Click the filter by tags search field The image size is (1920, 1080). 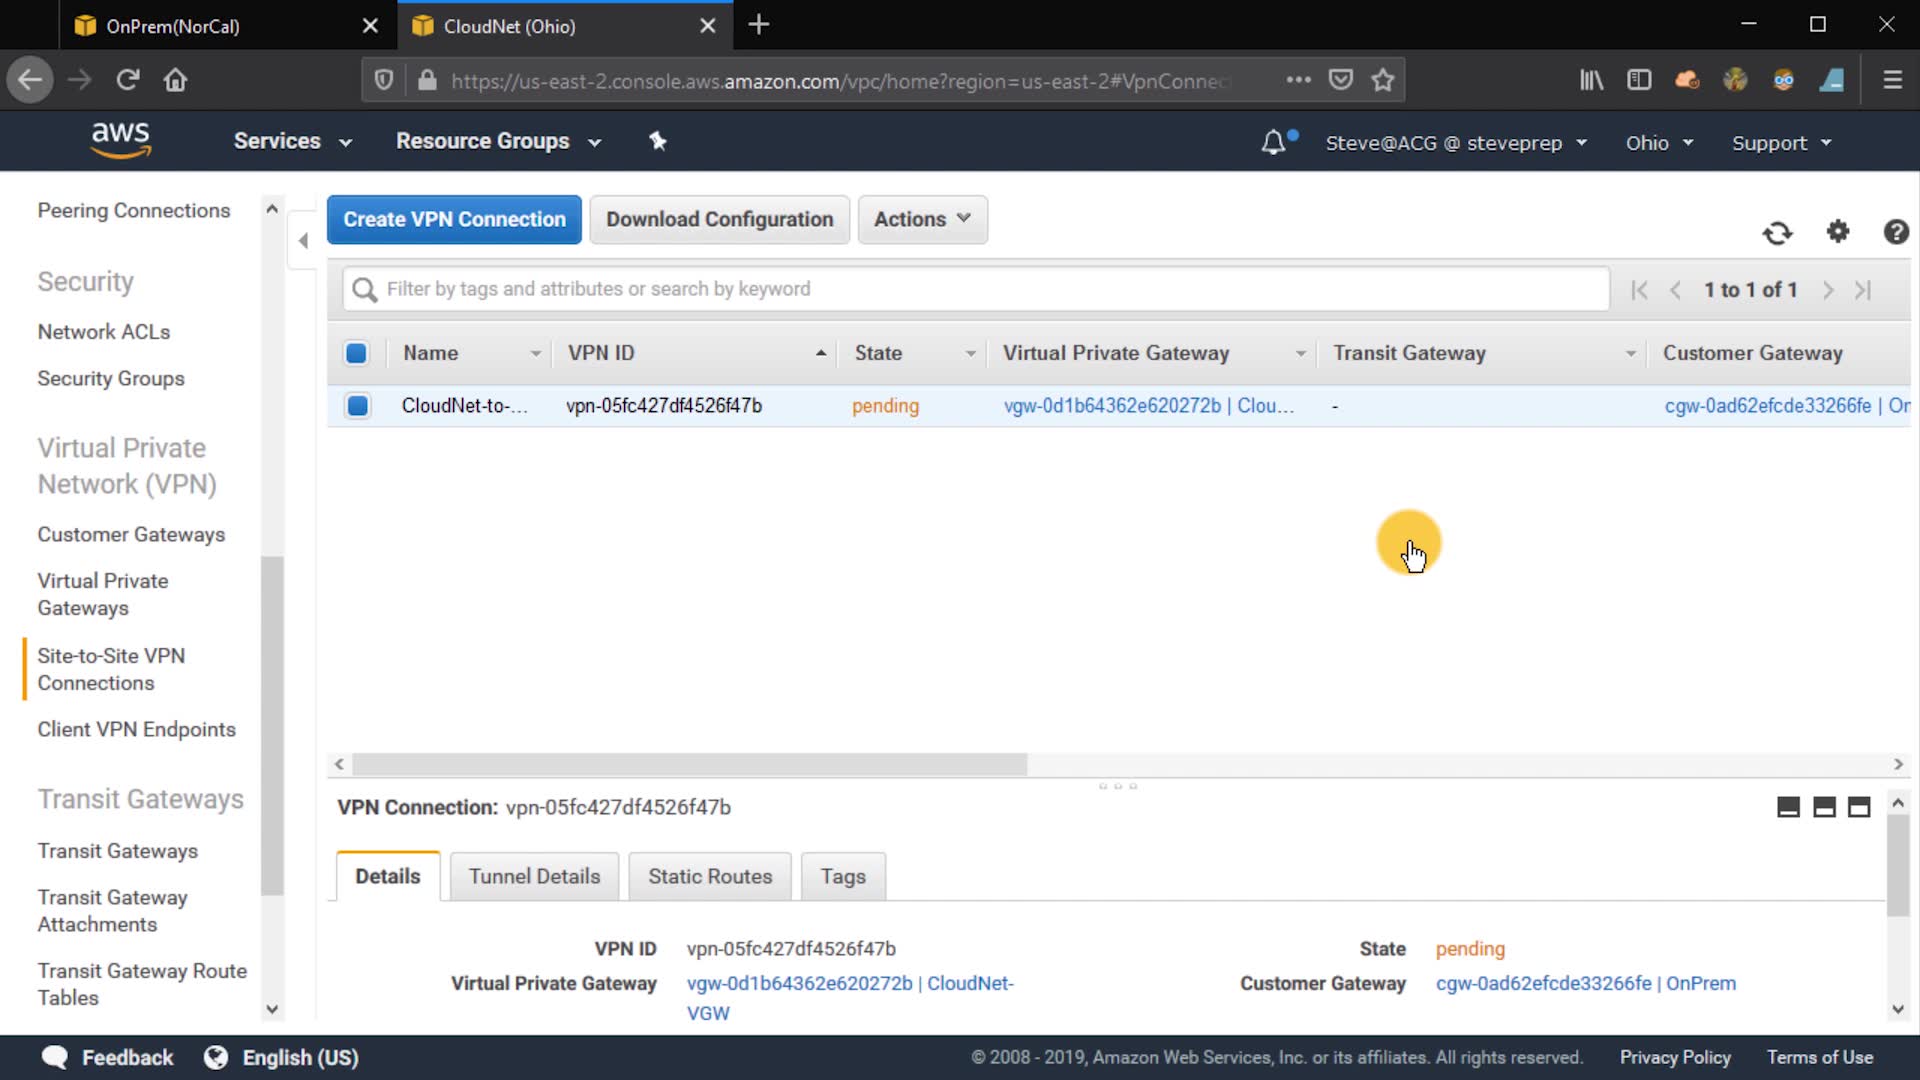pos(975,289)
